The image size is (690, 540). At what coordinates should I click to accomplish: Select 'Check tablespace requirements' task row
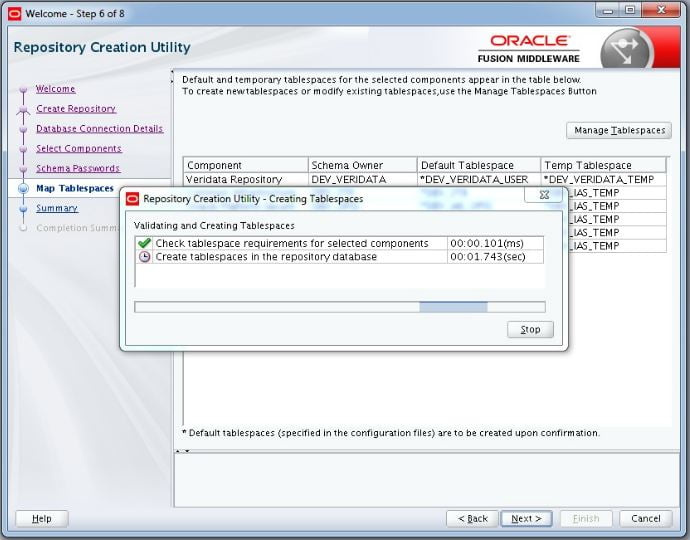point(339,243)
